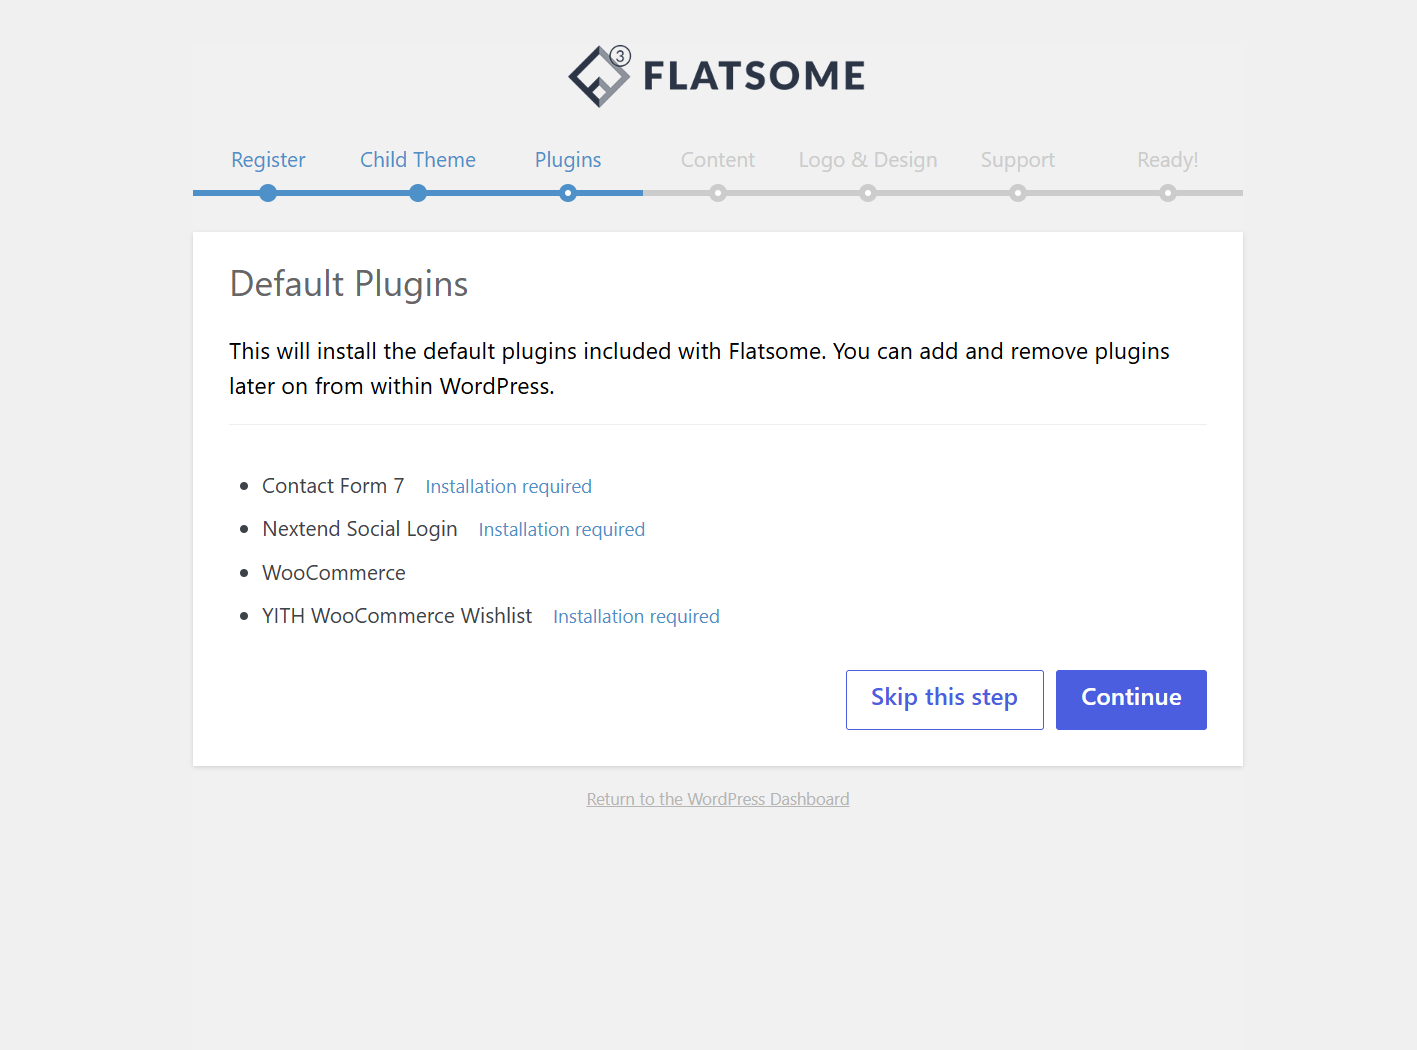This screenshot has width=1417, height=1050.
Task: Select the Logo & Design step label
Action: click(868, 160)
